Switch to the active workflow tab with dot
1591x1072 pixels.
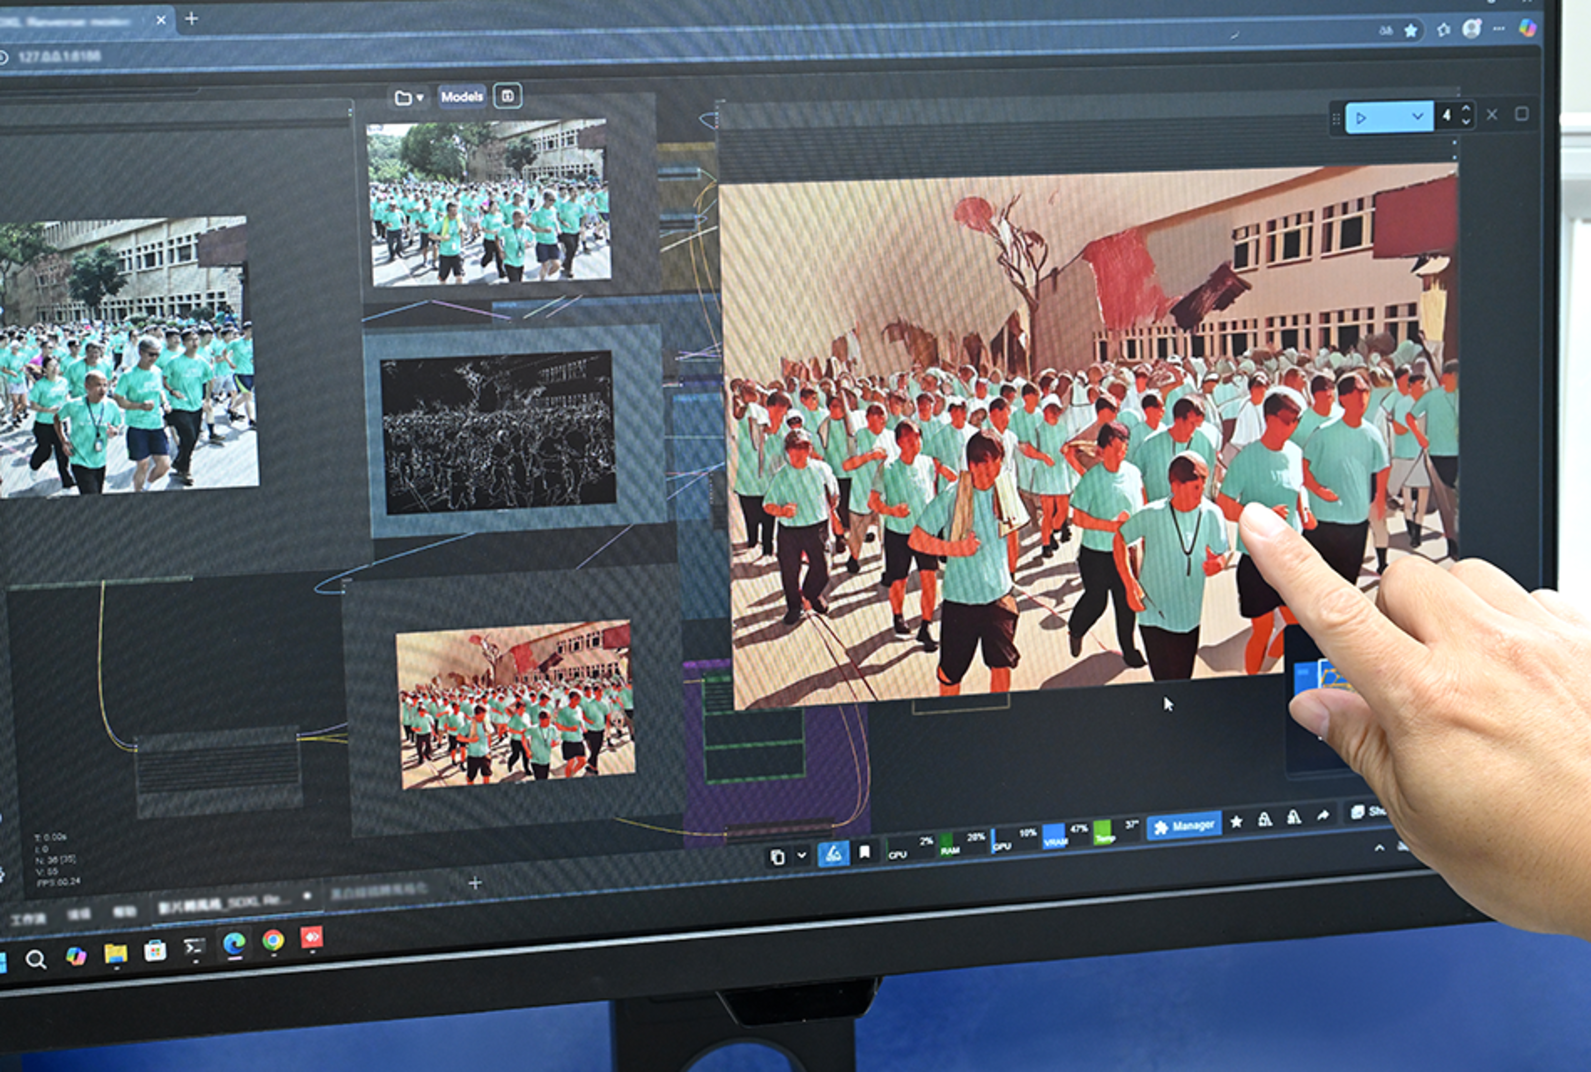pyautogui.click(x=236, y=902)
